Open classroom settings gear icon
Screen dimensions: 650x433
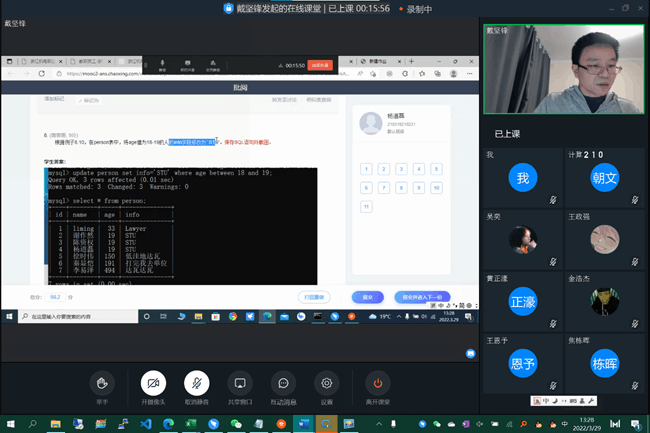click(325, 383)
